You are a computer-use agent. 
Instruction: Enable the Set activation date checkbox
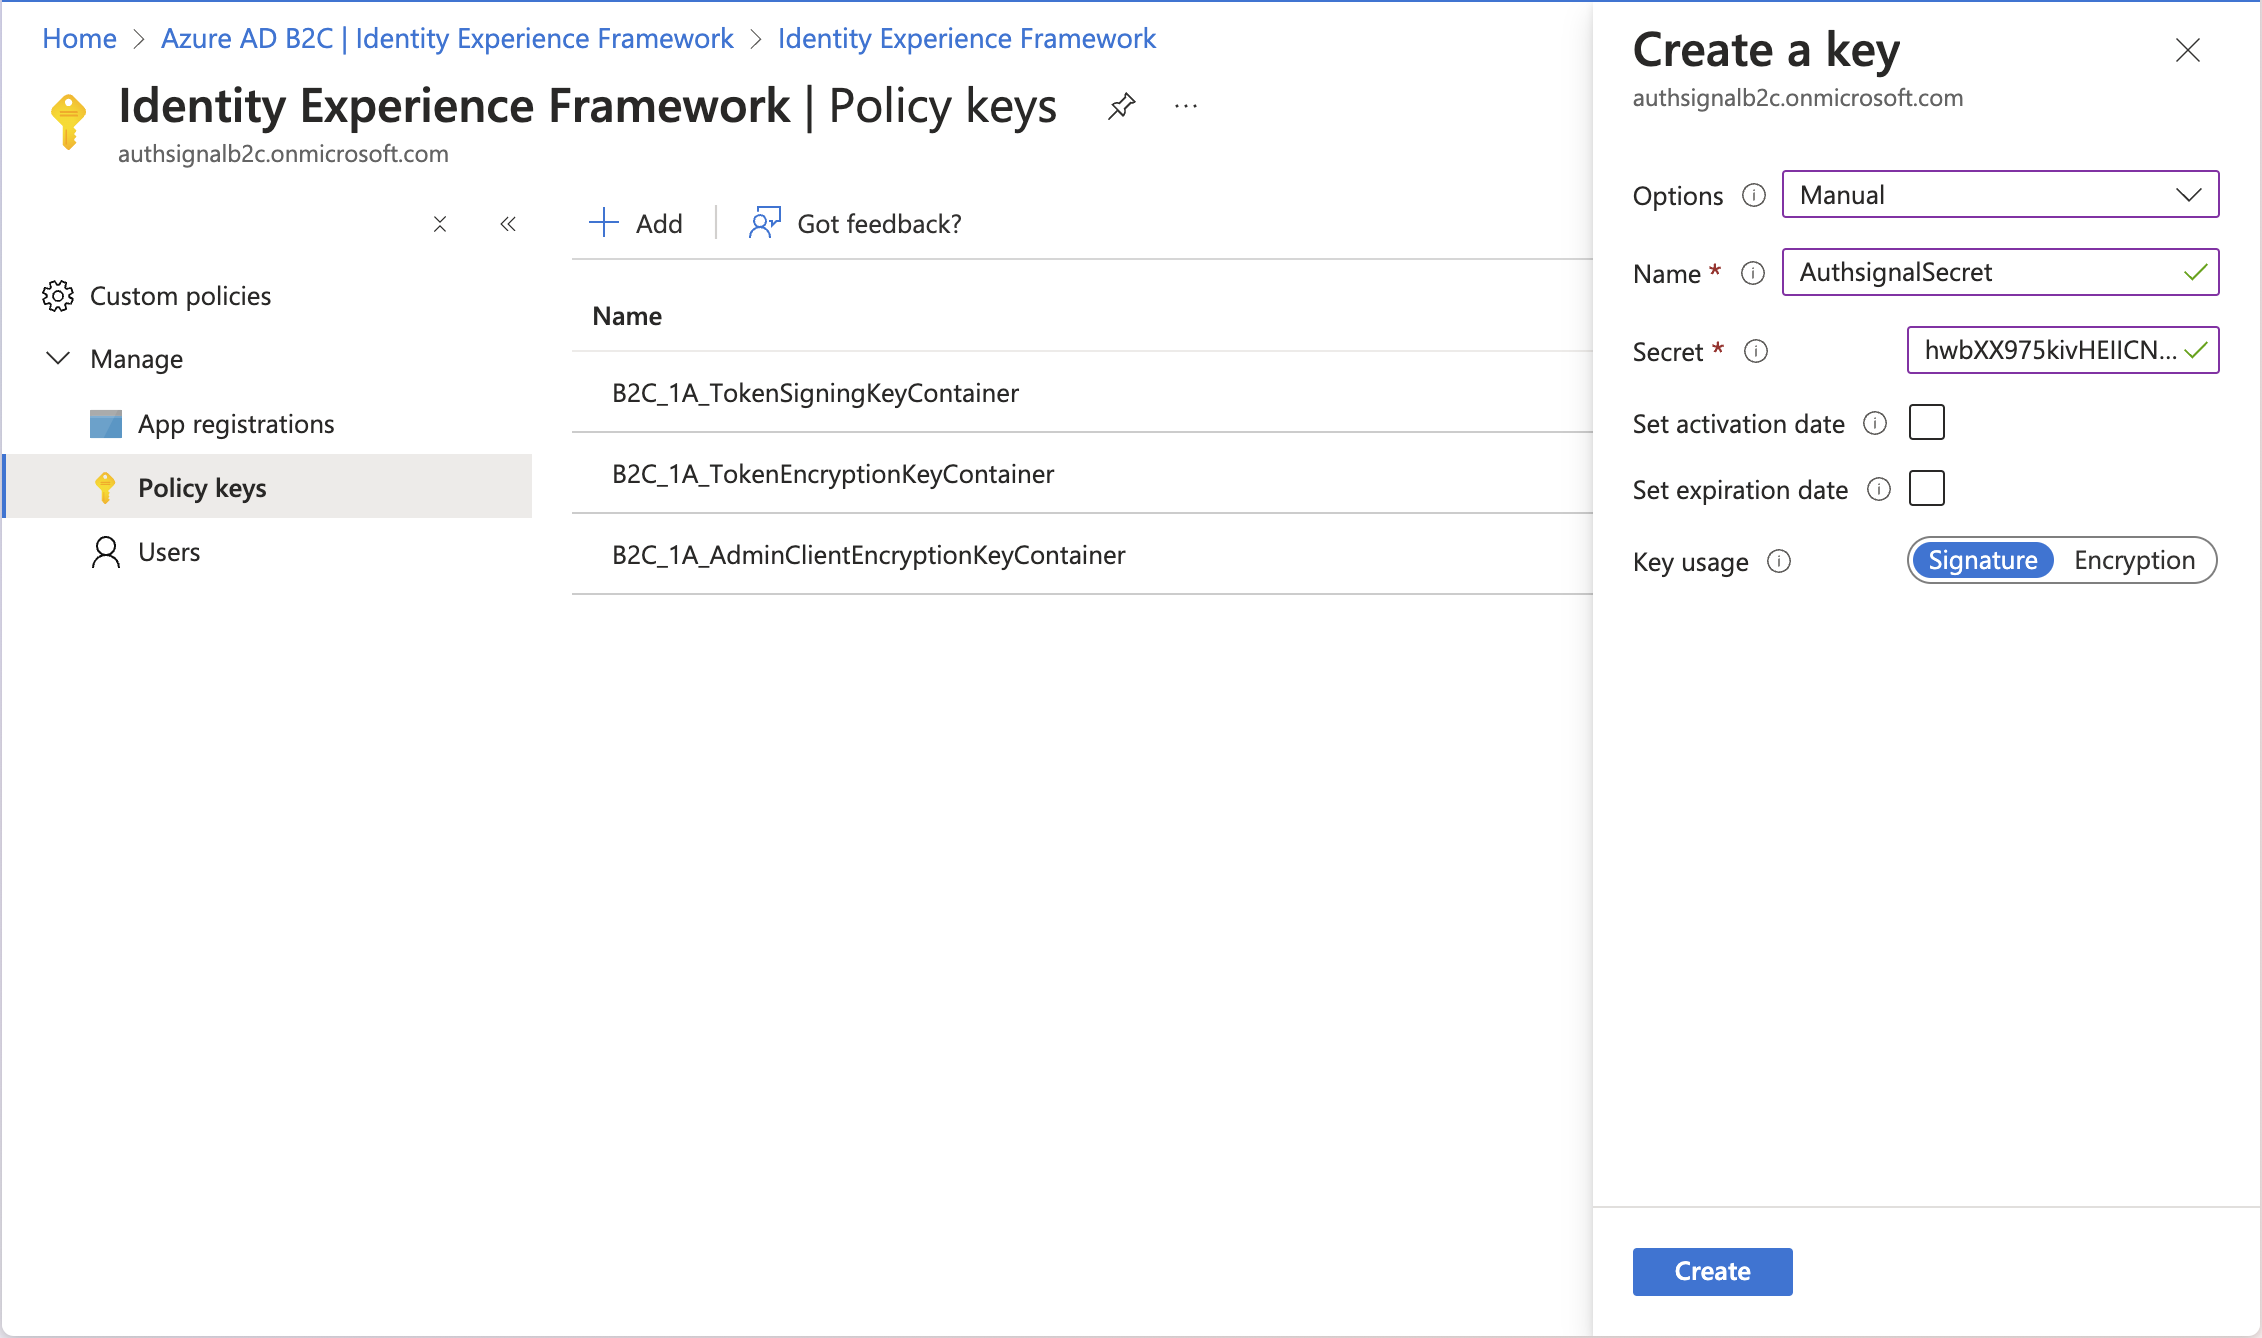1927,422
